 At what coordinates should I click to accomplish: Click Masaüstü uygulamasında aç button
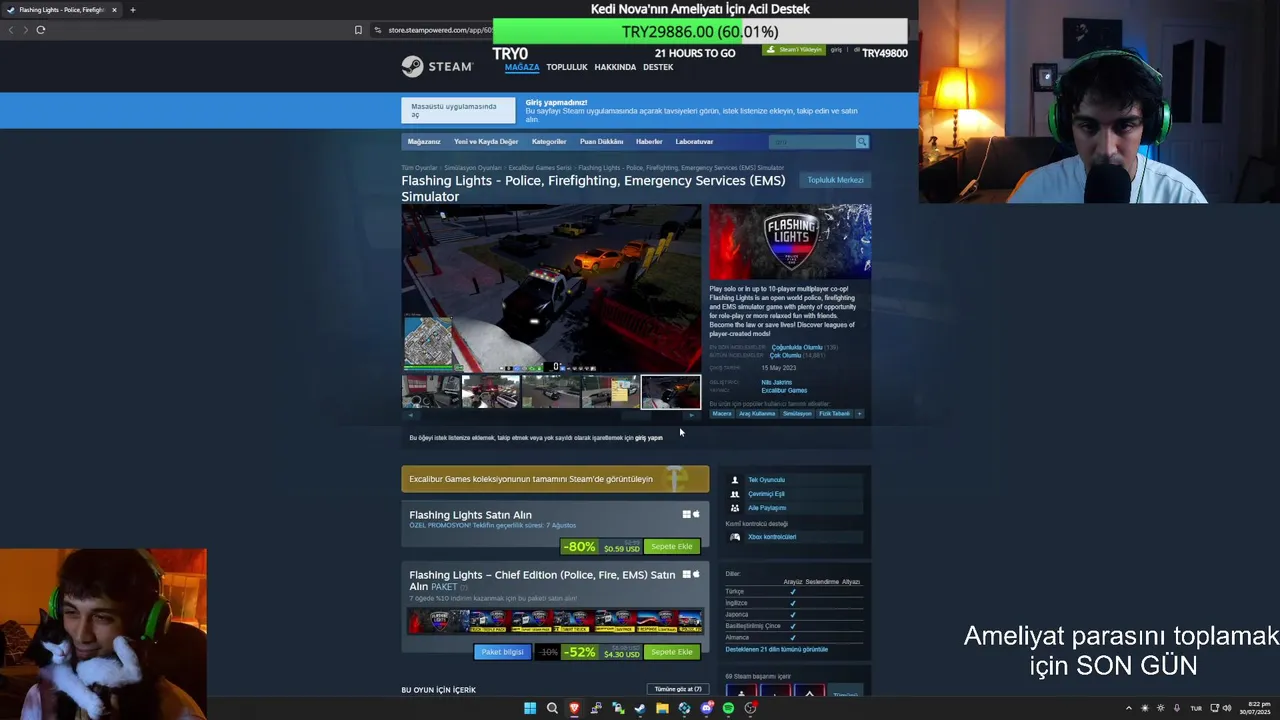coord(458,110)
